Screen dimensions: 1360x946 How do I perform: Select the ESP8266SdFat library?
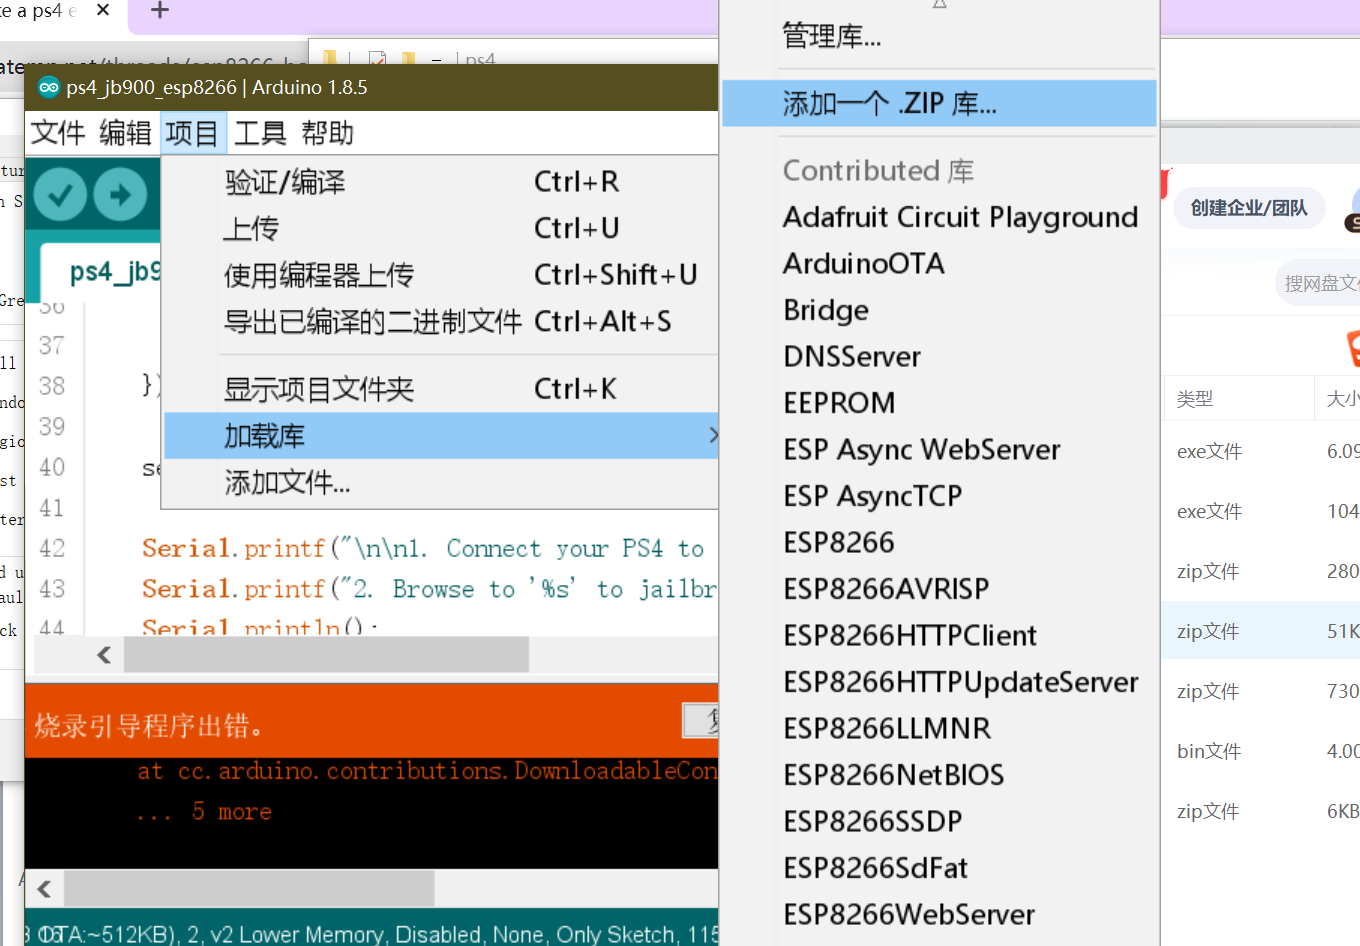click(939, 868)
